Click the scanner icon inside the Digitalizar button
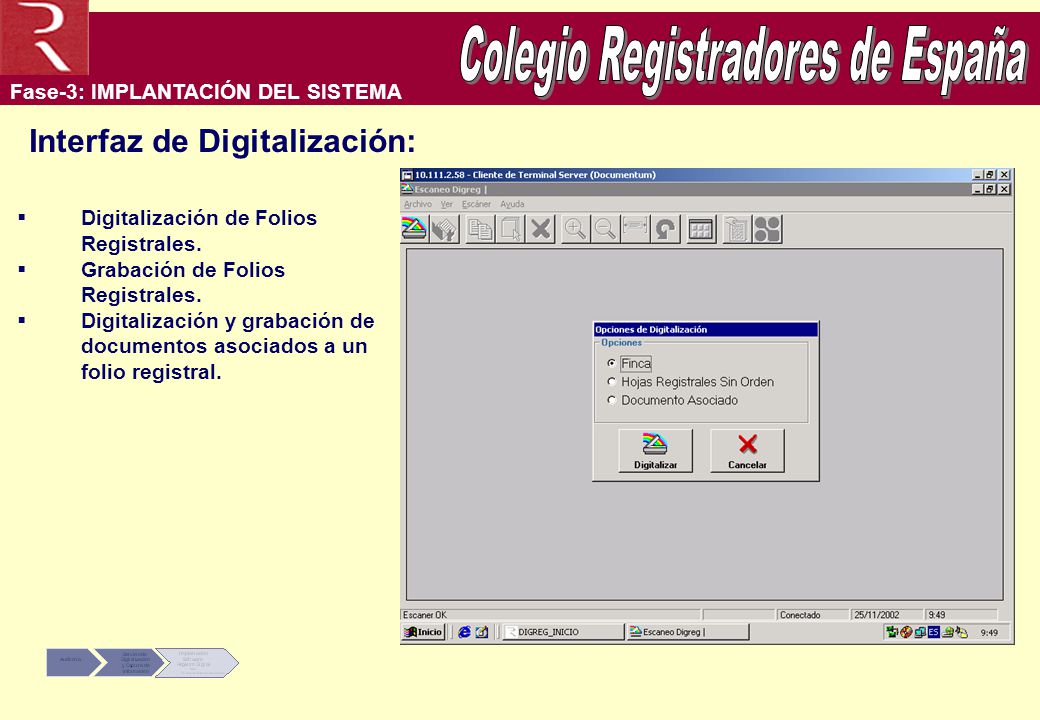 (655, 444)
